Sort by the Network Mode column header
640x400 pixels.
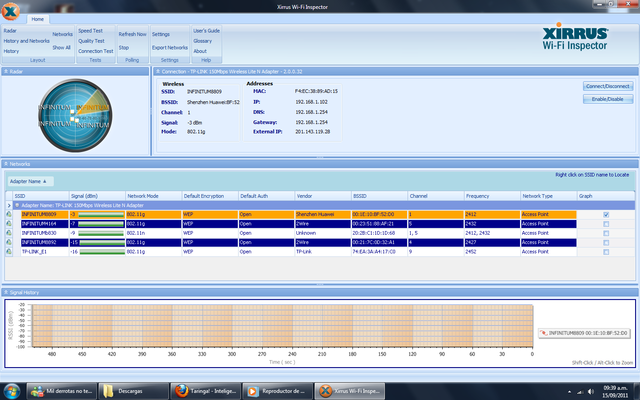tap(153, 196)
